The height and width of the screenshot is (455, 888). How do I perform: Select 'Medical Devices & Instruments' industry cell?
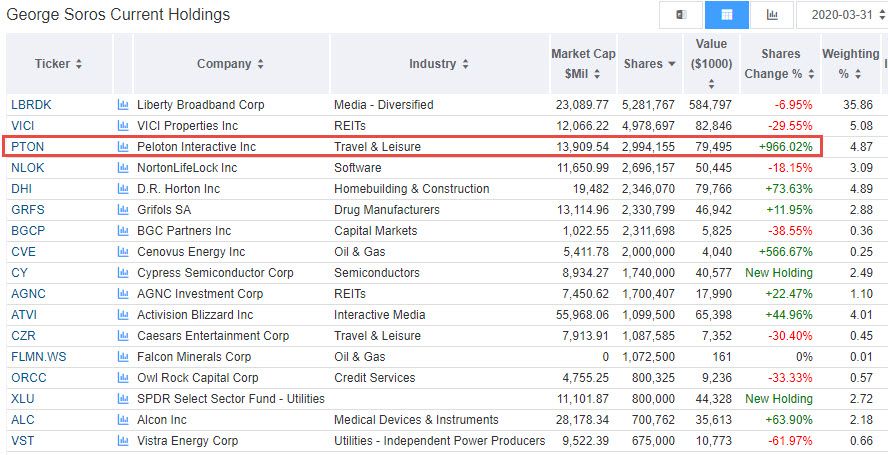pos(416,420)
